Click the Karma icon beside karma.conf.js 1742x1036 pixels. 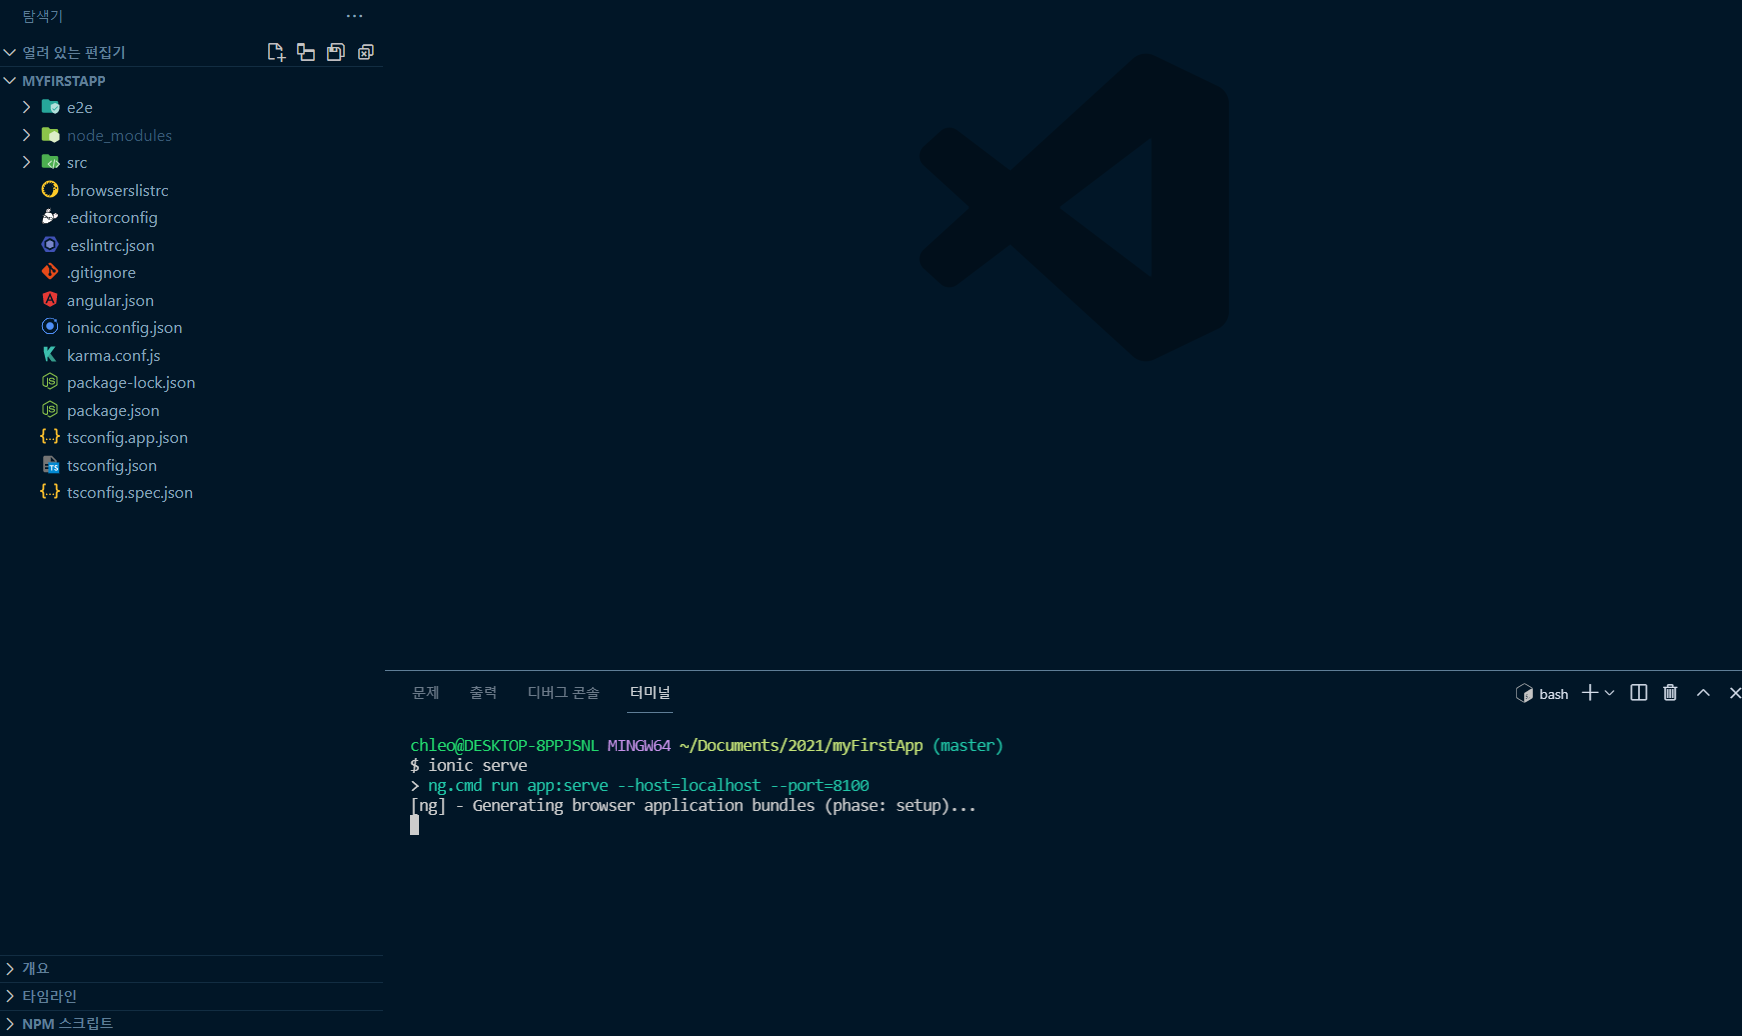point(50,354)
